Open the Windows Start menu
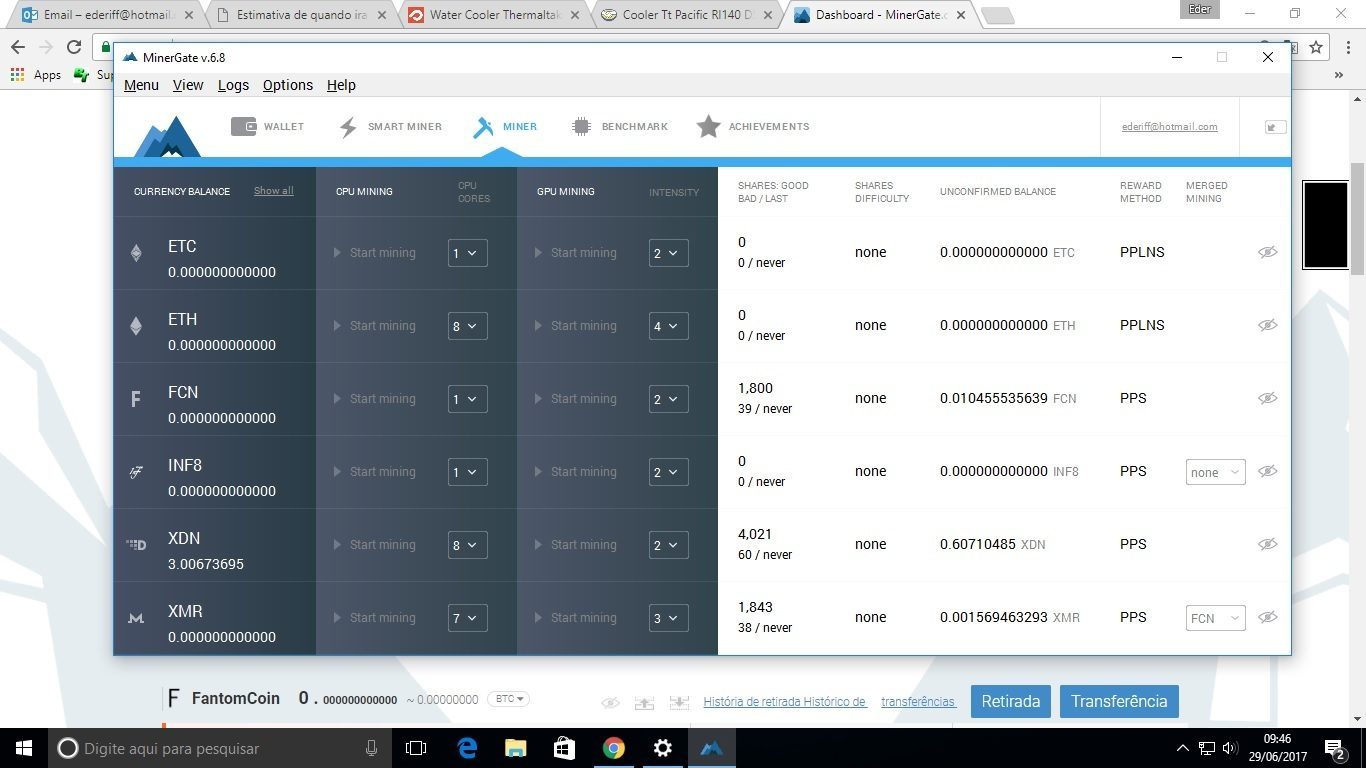 (23, 748)
